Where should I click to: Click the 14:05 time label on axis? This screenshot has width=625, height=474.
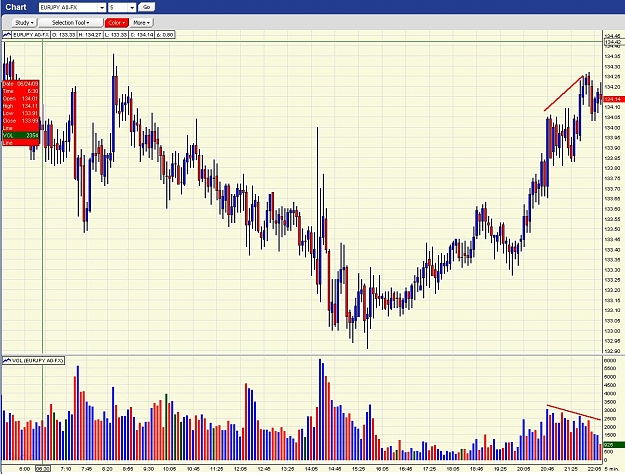click(311, 469)
